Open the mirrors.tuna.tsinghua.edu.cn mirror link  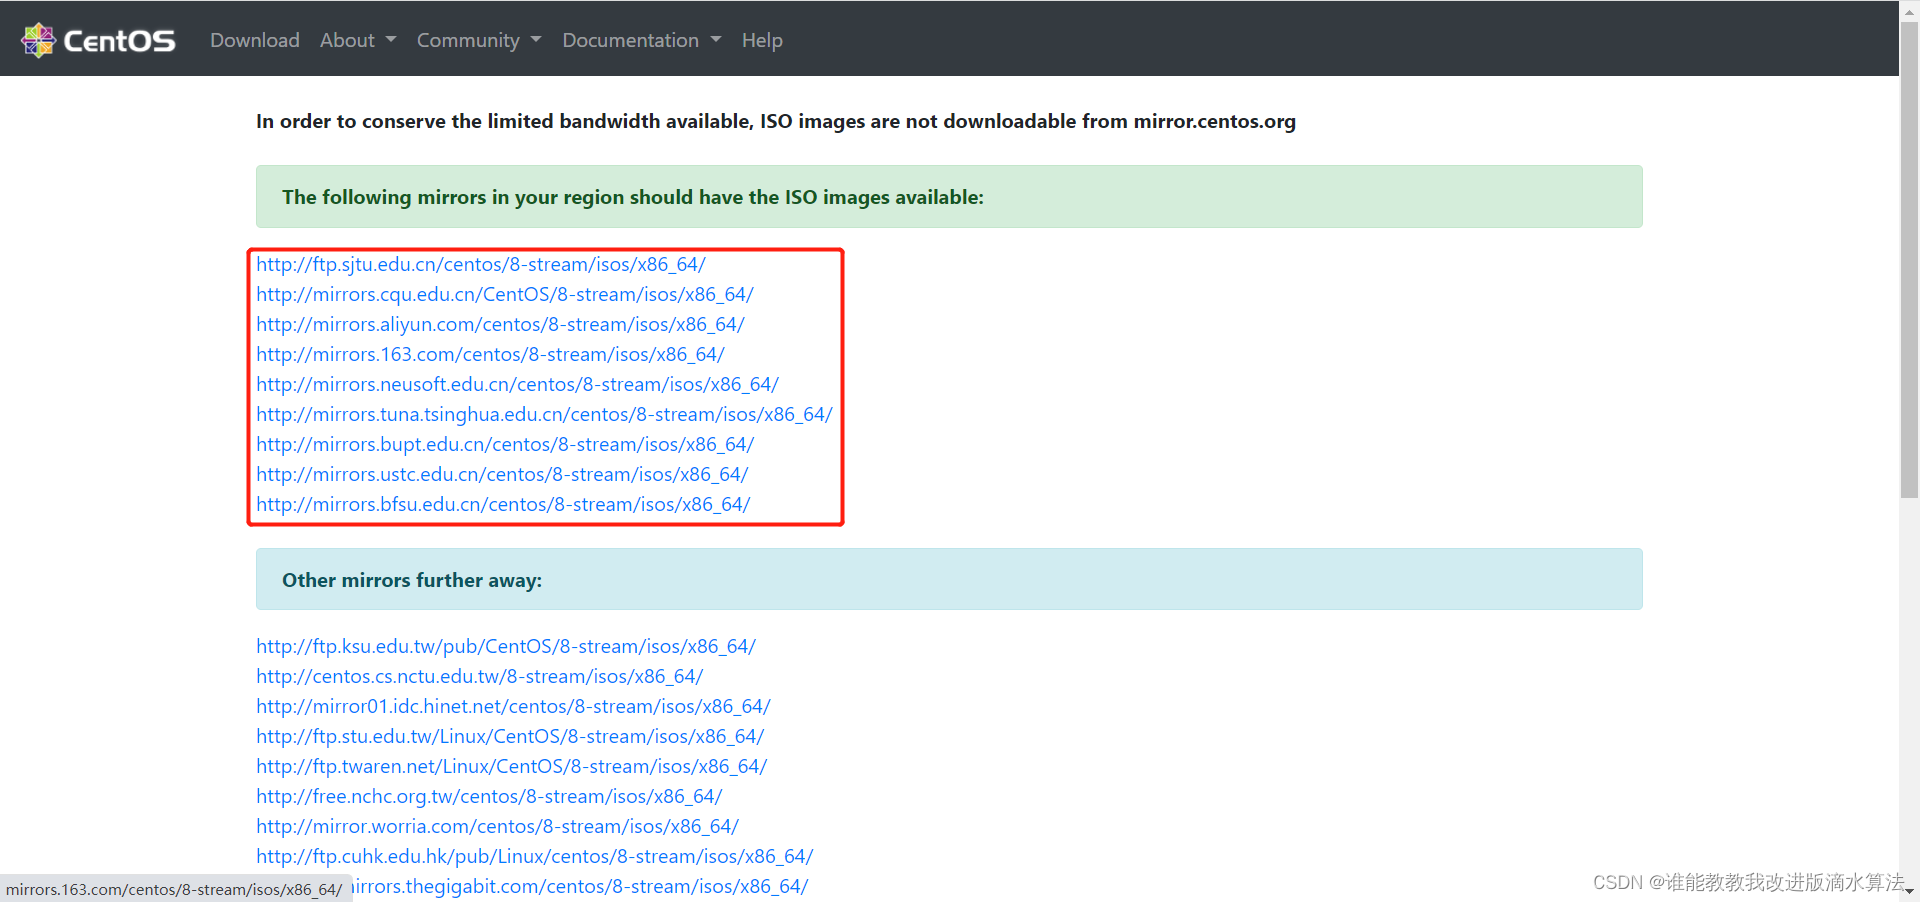click(x=544, y=414)
